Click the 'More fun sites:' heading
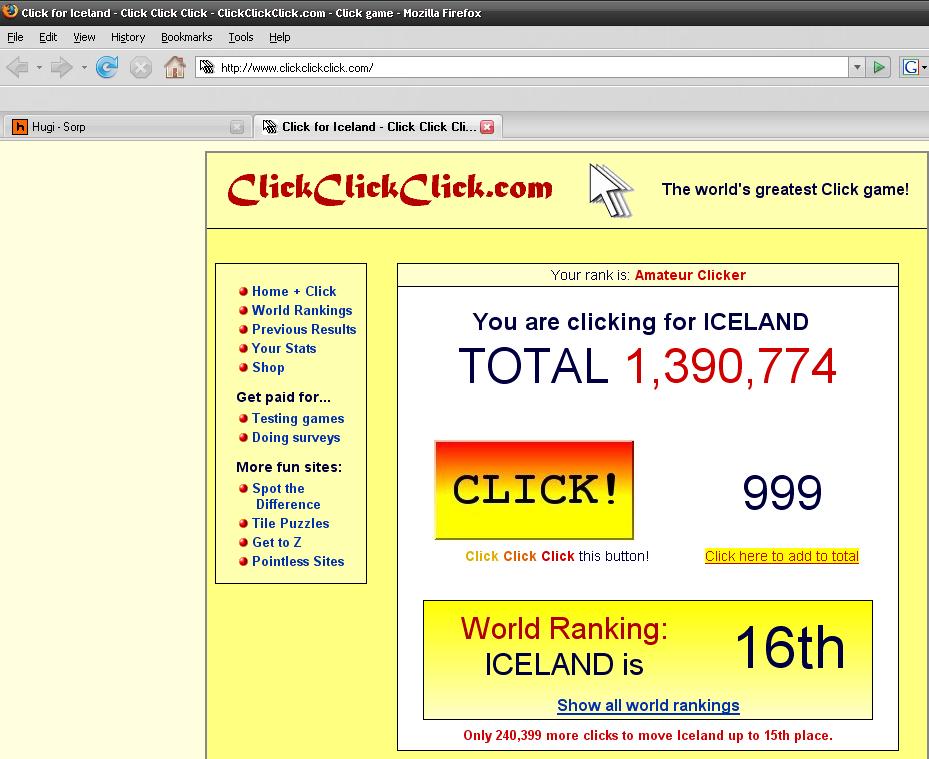This screenshot has width=929, height=759. (289, 467)
